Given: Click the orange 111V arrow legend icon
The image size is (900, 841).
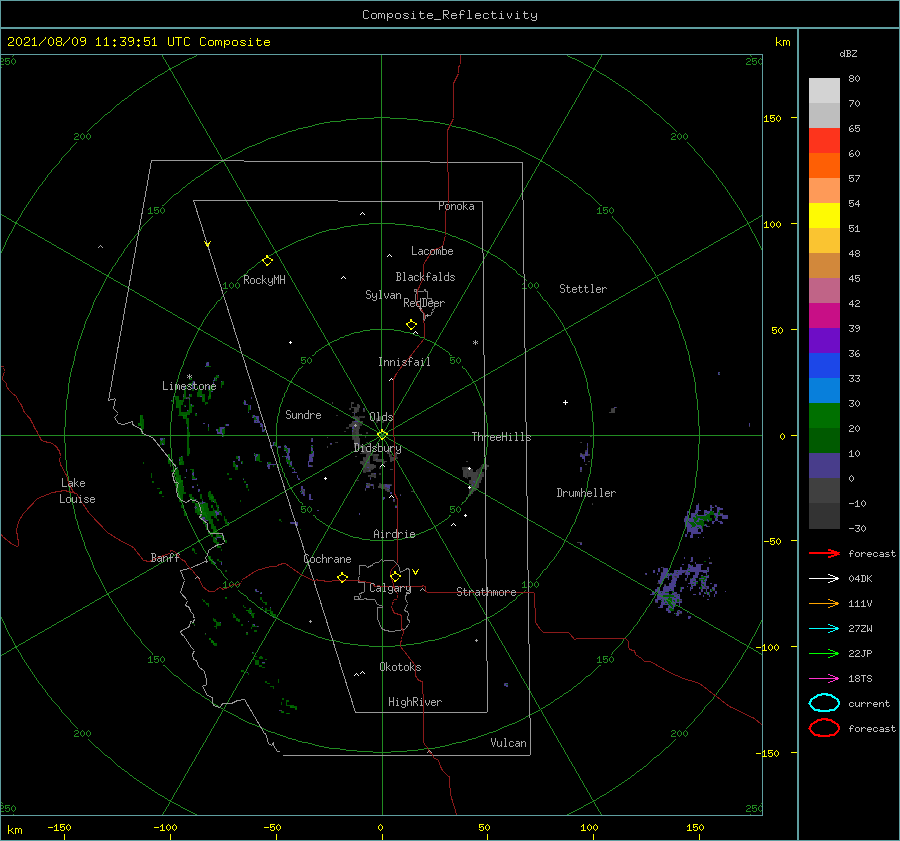Looking at the screenshot, I should (x=824, y=603).
